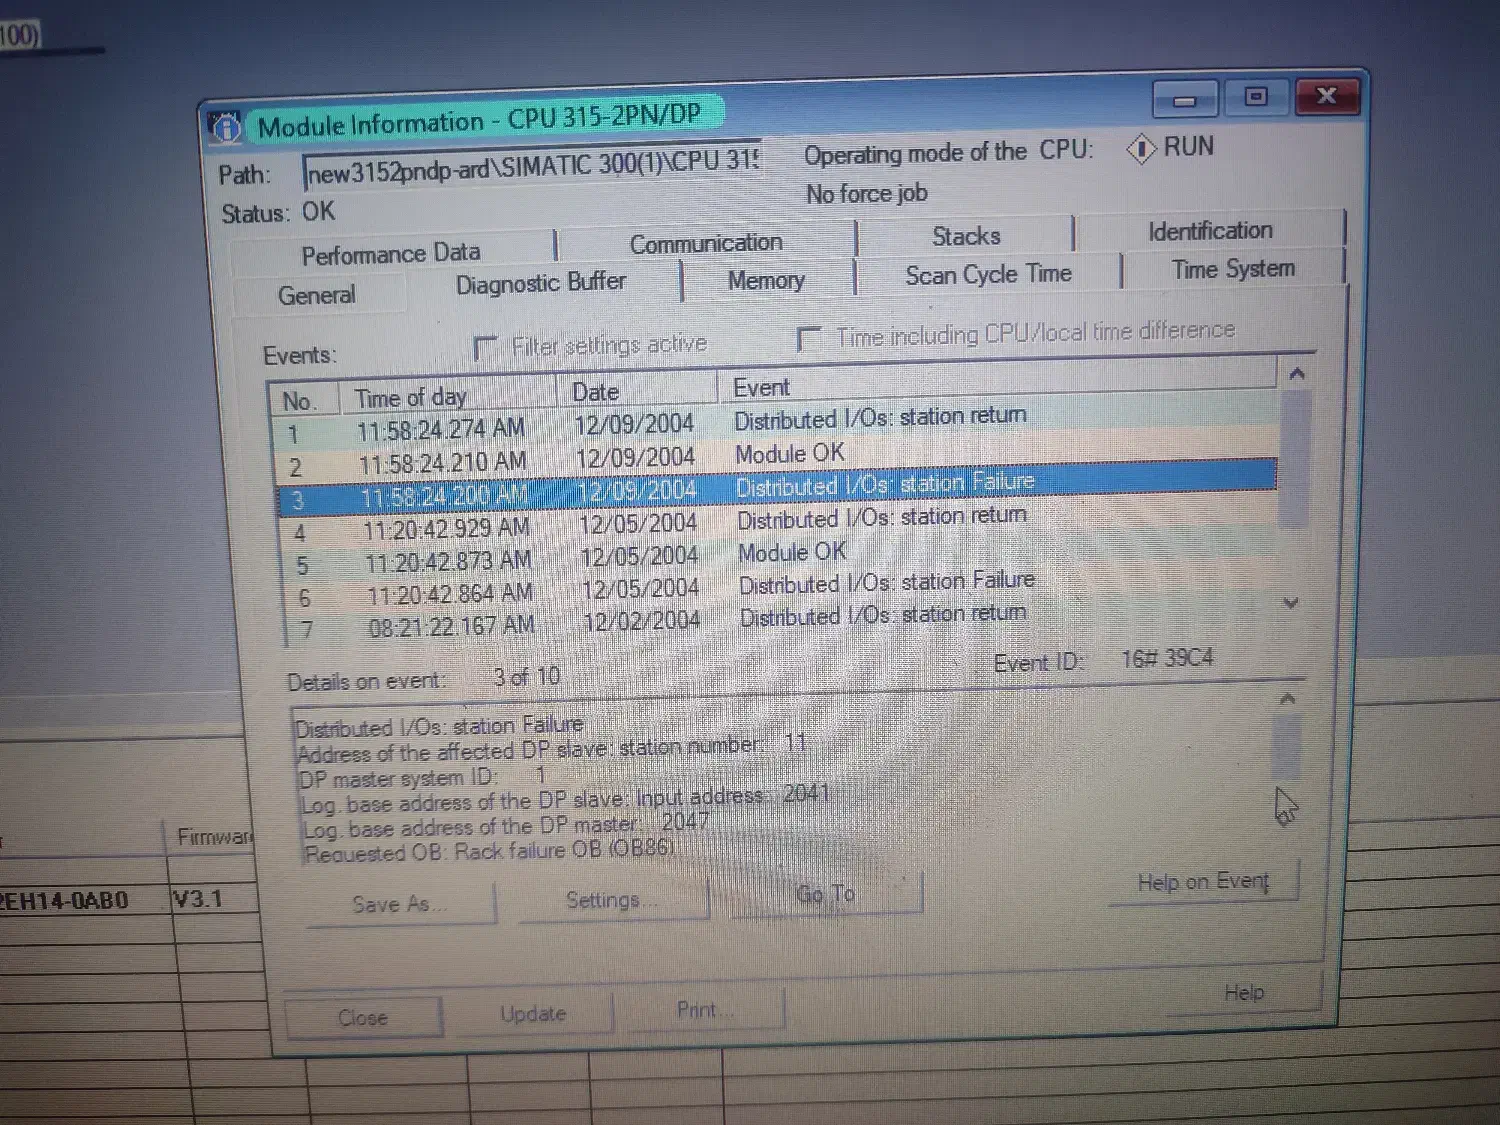
Task: Click the event details scroll up arrow
Action: click(x=1288, y=699)
